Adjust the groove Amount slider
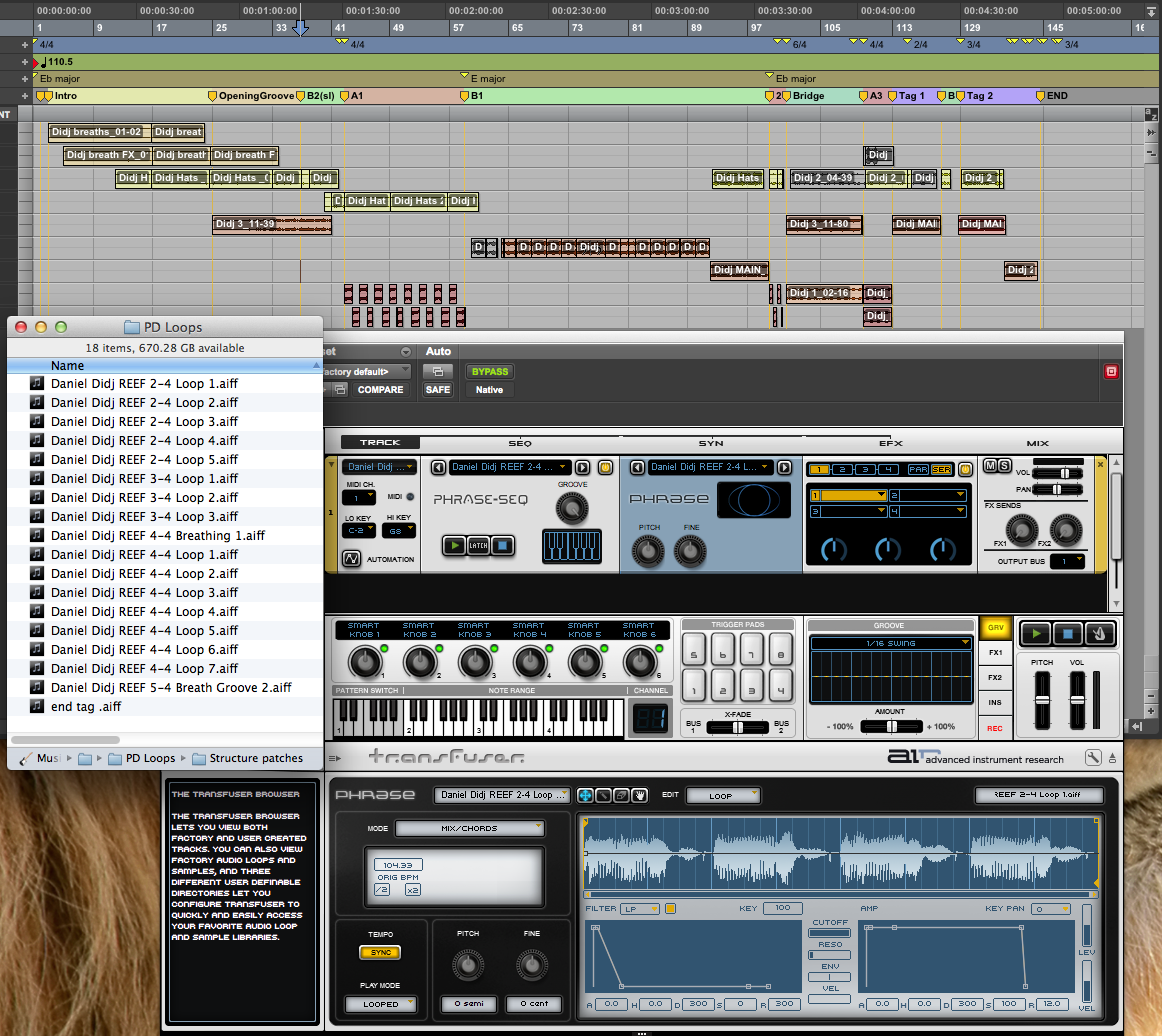This screenshot has height=1036, width=1162. click(890, 726)
